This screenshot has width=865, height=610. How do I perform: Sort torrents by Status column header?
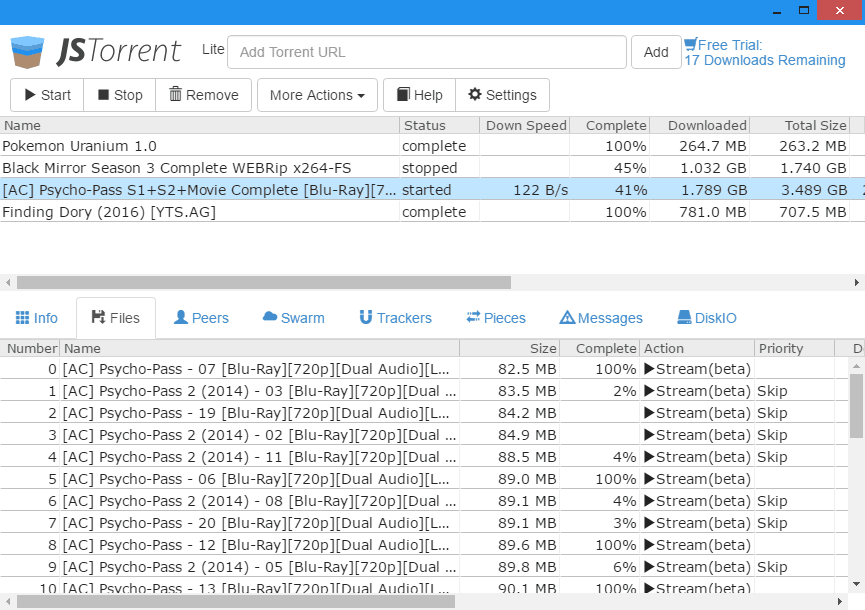point(440,125)
